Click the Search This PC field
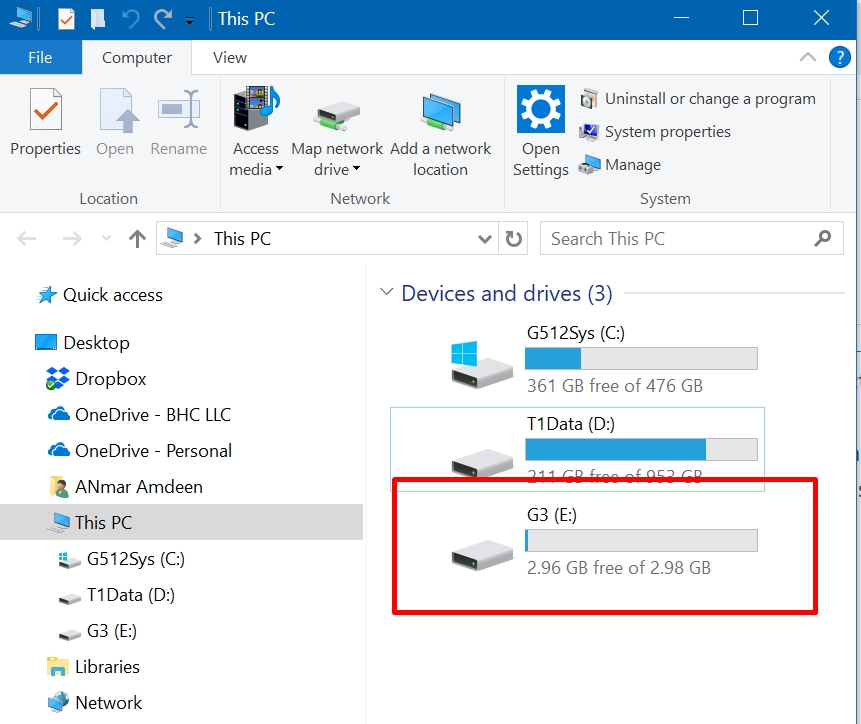Screen dimensions: 861x724 [680, 239]
